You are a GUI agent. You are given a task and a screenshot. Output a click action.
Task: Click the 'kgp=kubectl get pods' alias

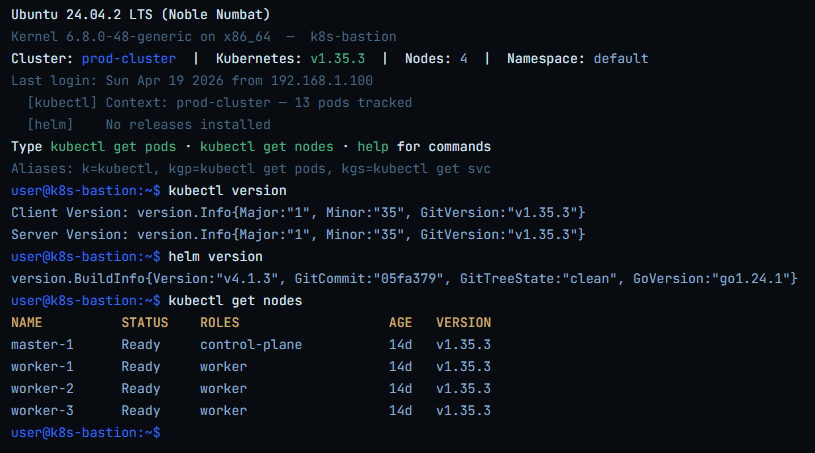point(247,169)
